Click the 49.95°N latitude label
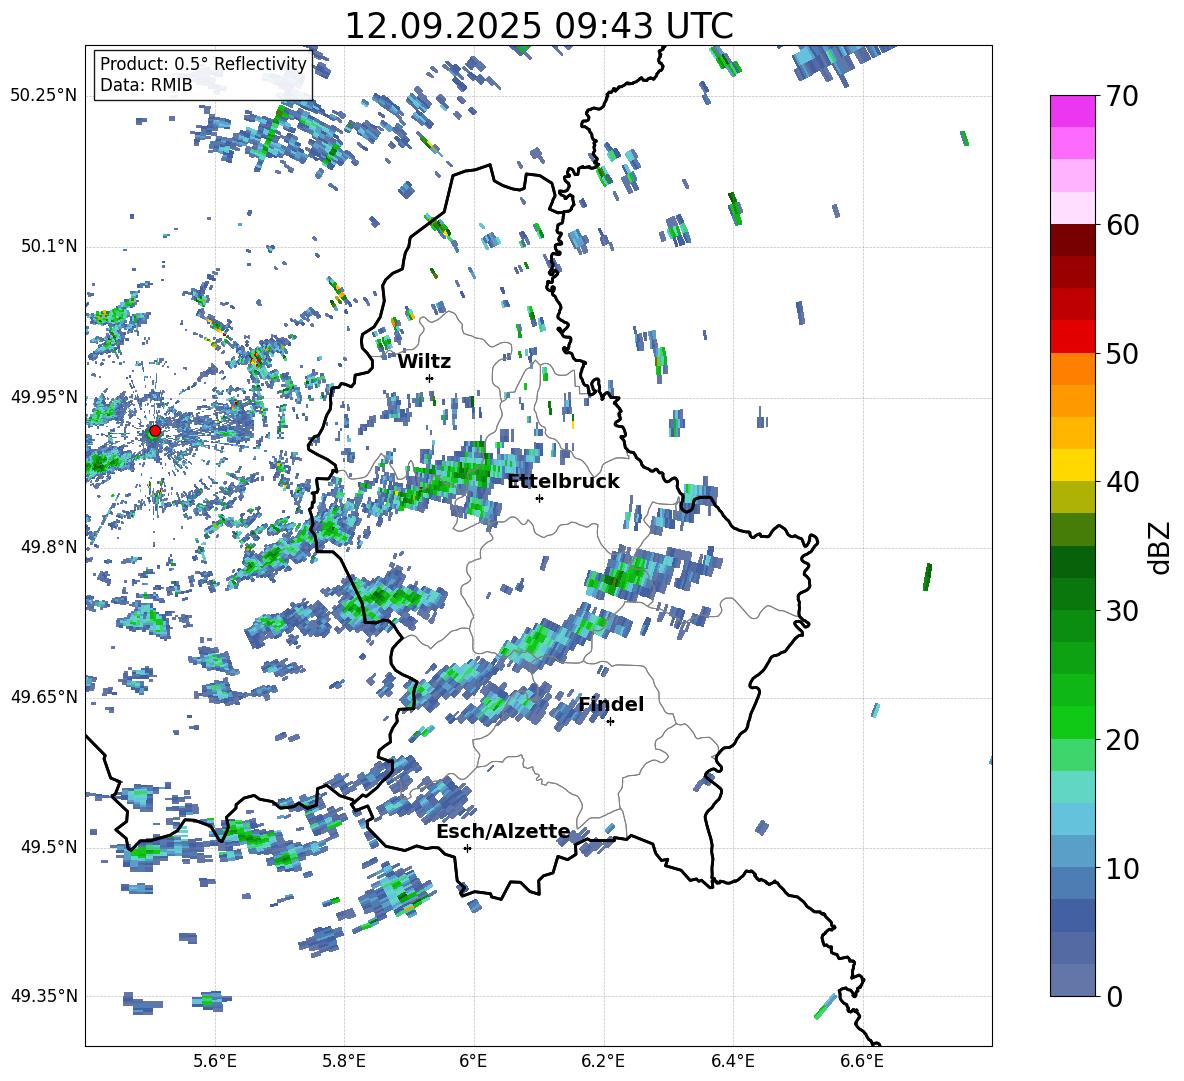 [44, 396]
